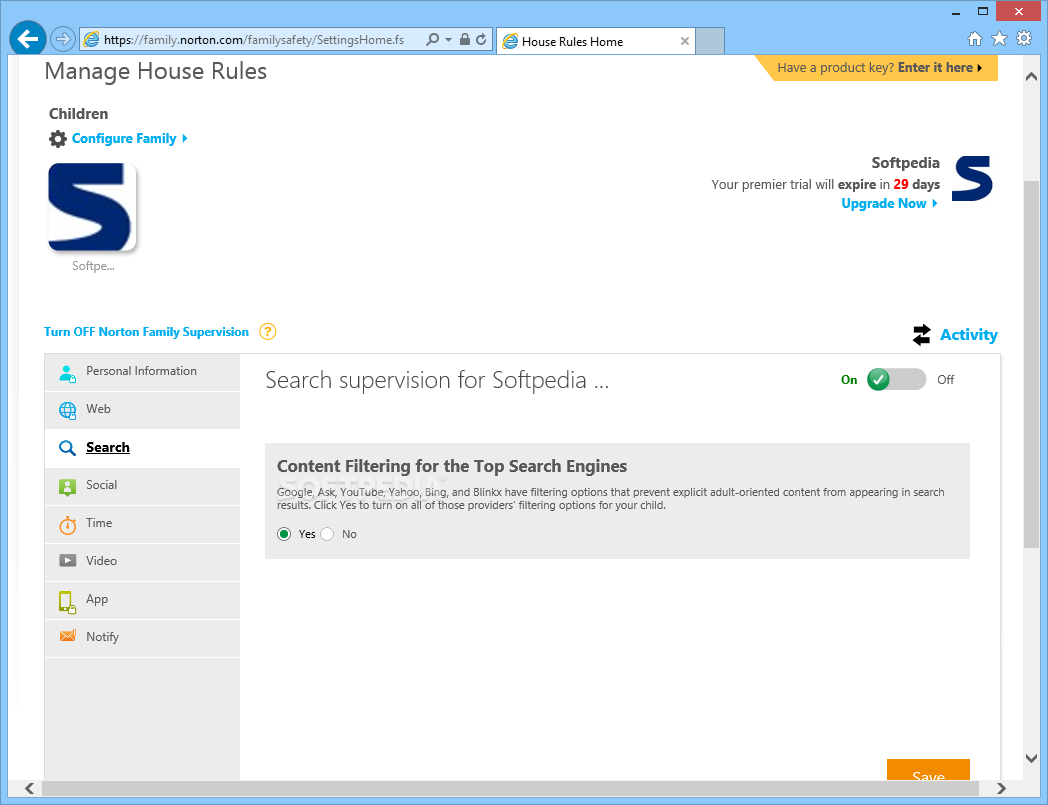Click the browser forward arrow button
This screenshot has height=805, width=1048.
63,39
